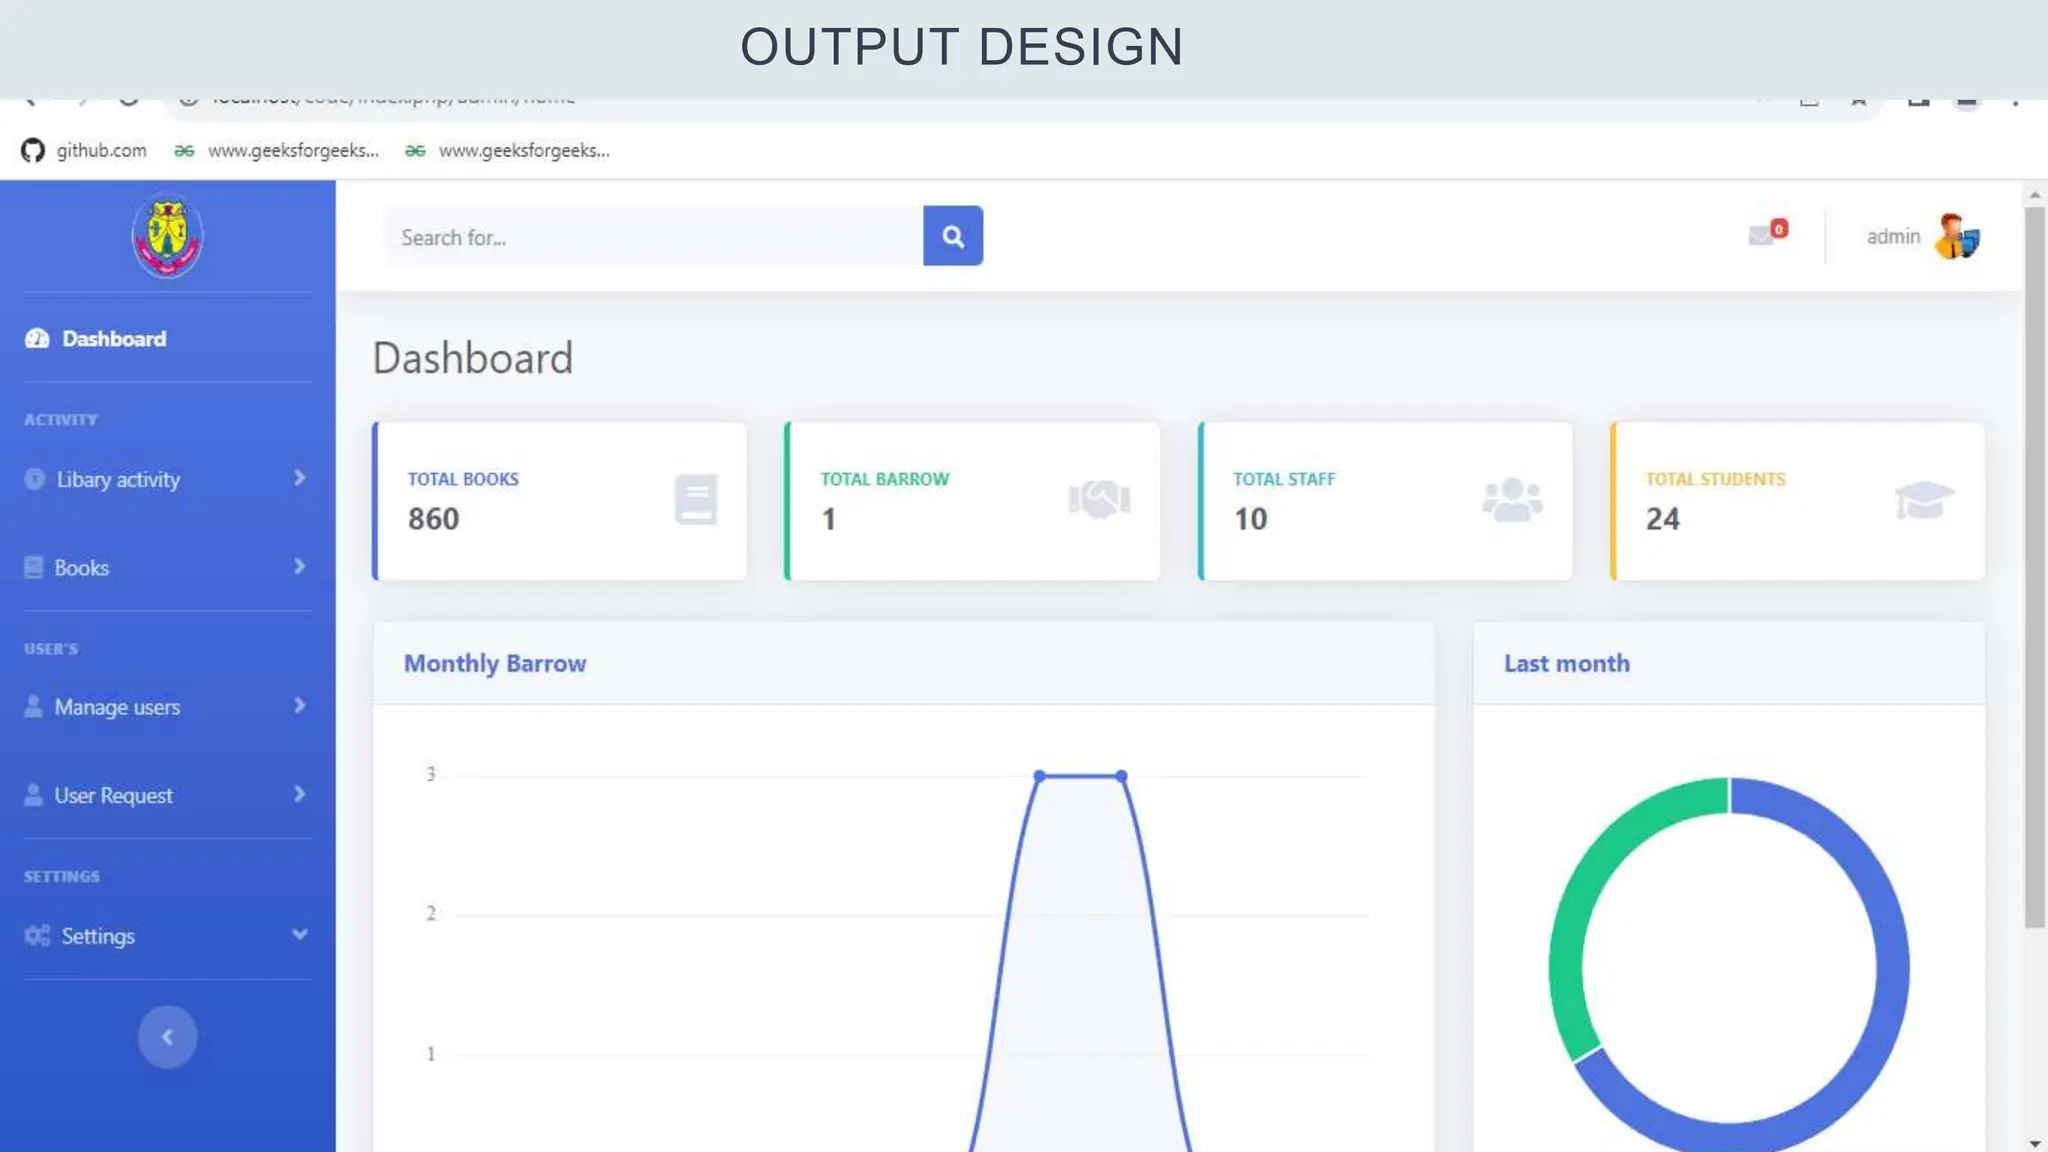
Task: Click the Dashboard gauge icon in sidebar
Action: pyautogui.click(x=37, y=338)
